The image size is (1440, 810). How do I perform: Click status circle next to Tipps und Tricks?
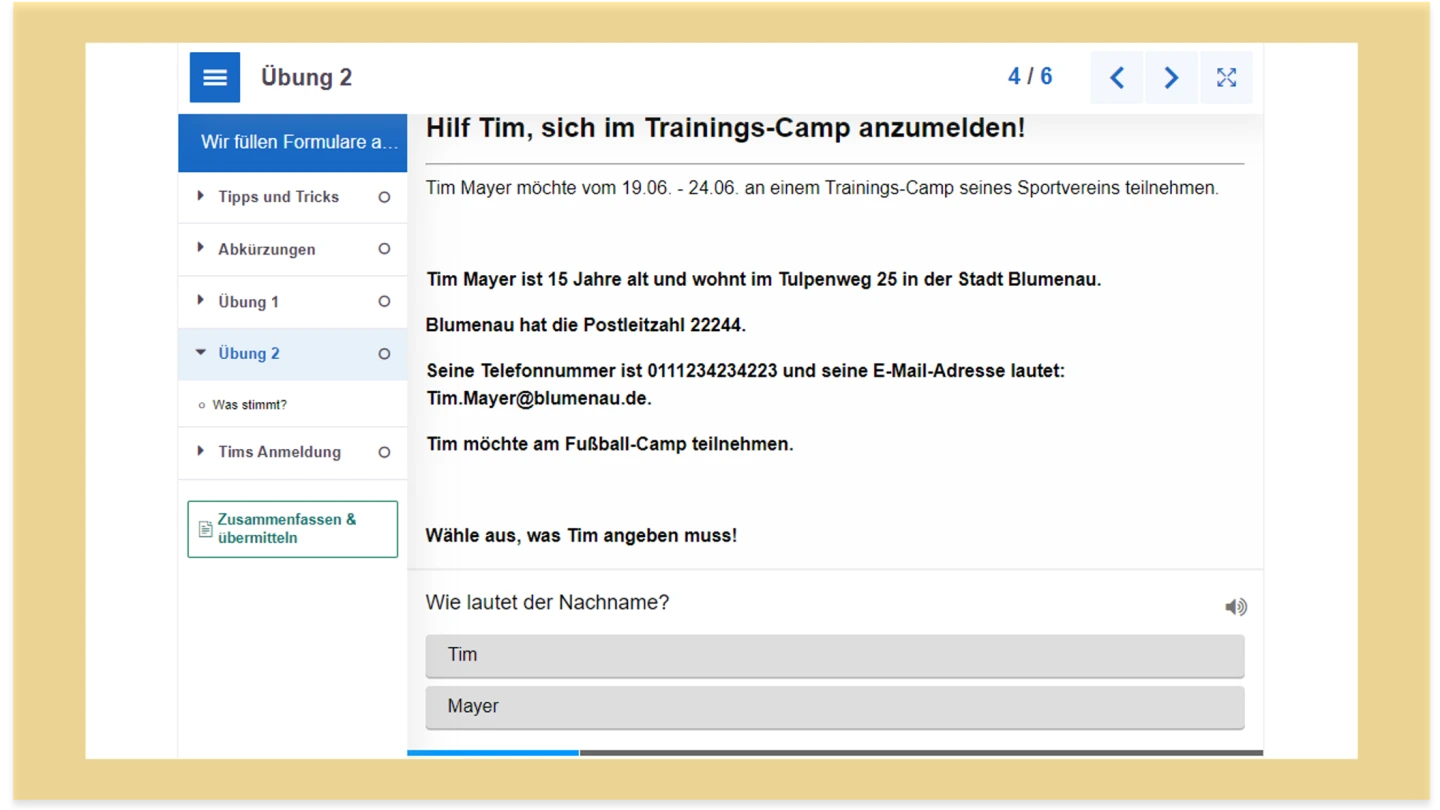(384, 197)
